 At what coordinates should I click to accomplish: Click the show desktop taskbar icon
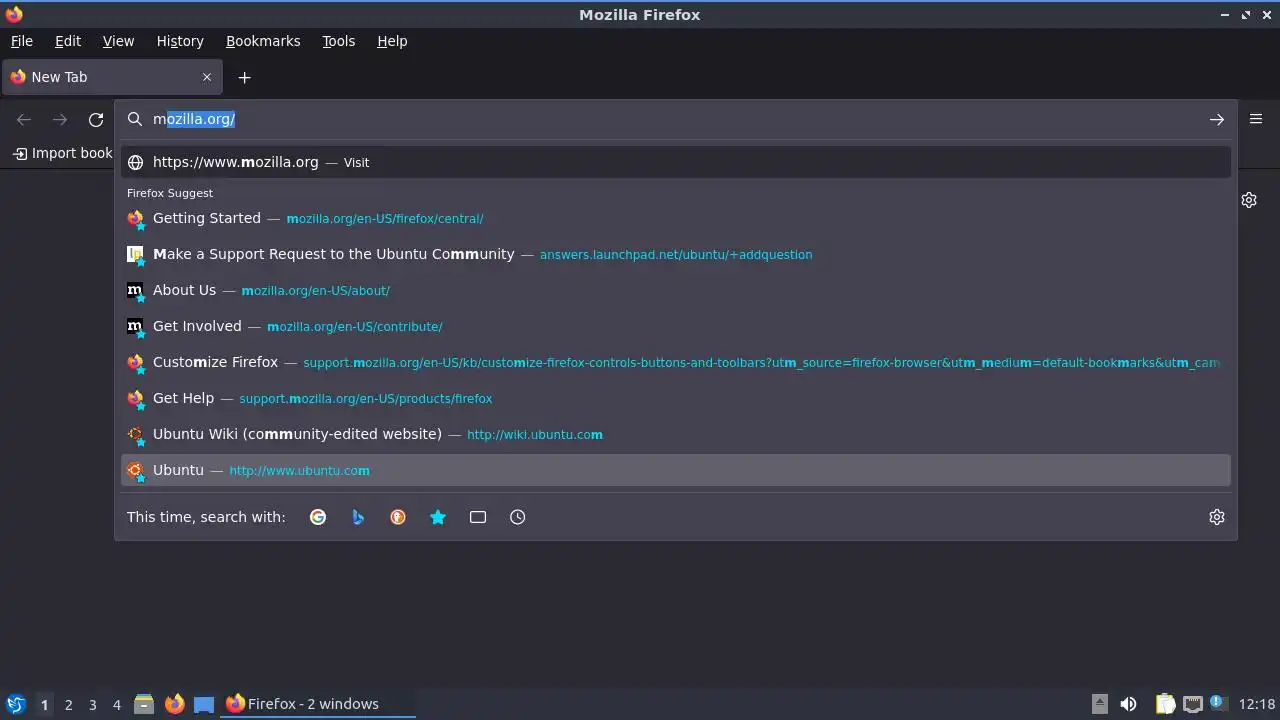click(x=204, y=704)
